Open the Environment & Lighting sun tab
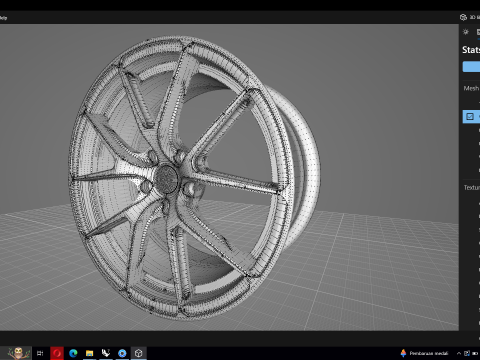Image resolution: width=480 pixels, height=360 pixels. [466, 32]
